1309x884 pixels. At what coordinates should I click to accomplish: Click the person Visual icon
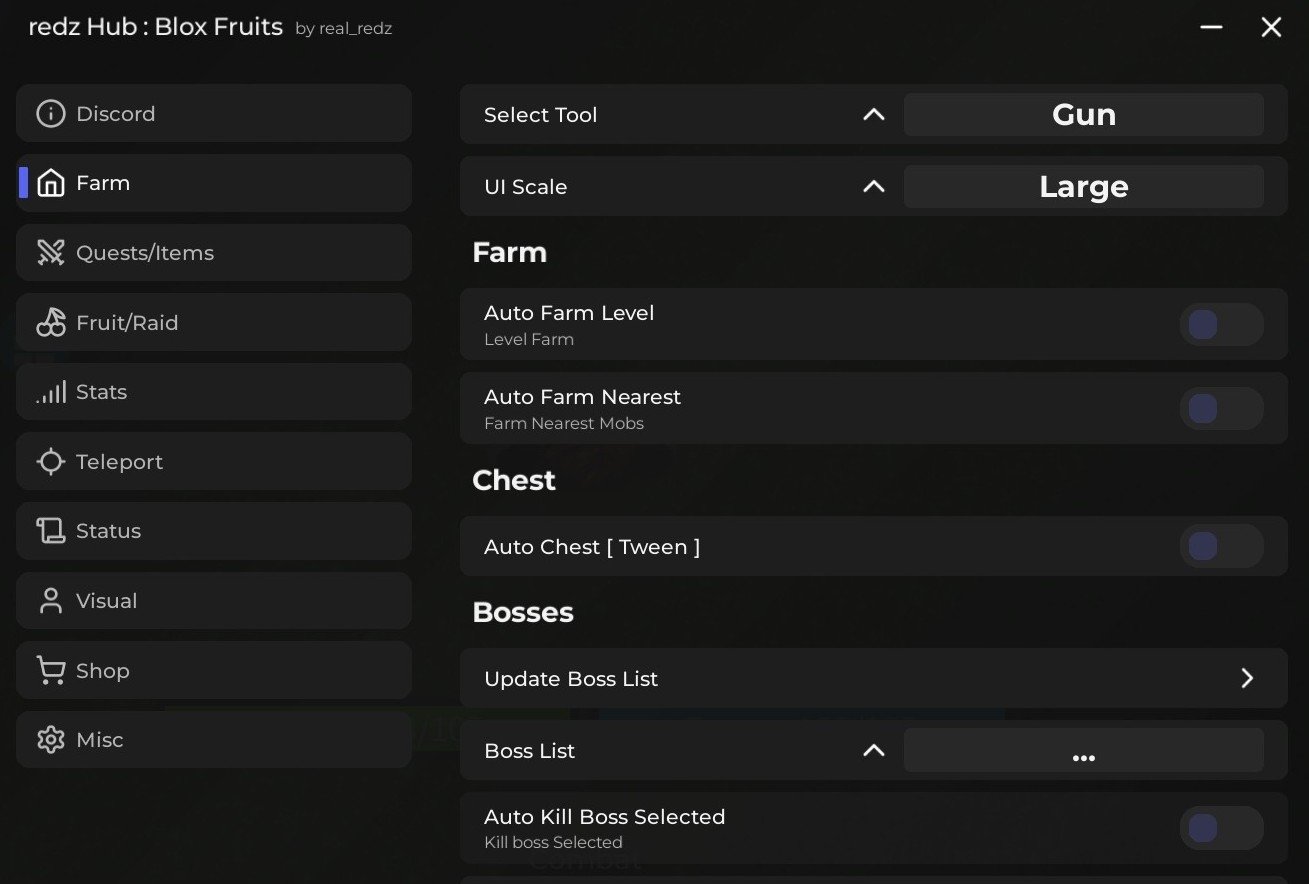[51, 601]
